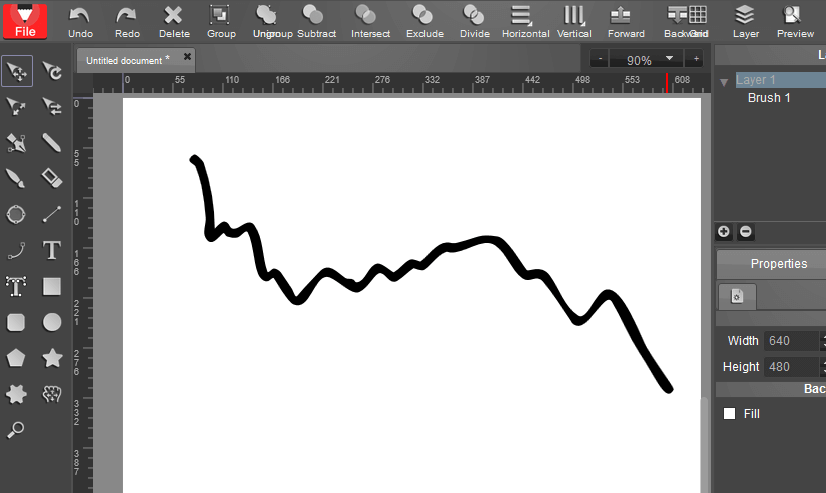Add a new layer with the plus icon
This screenshot has width=826, height=493.
tap(724, 232)
